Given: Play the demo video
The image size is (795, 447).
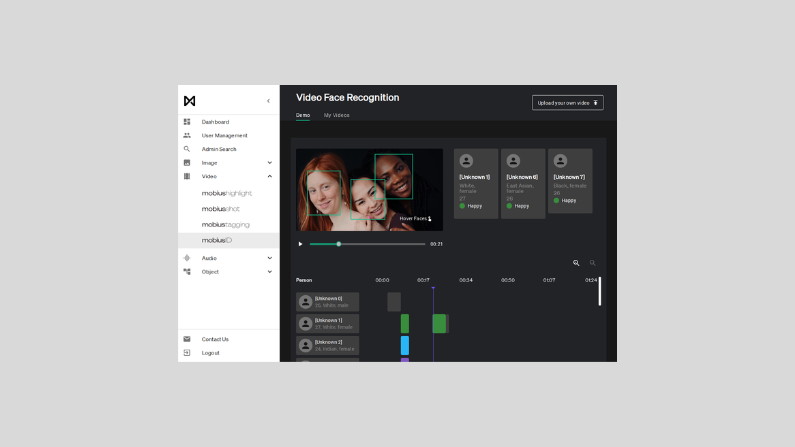Looking at the screenshot, I should pos(300,244).
